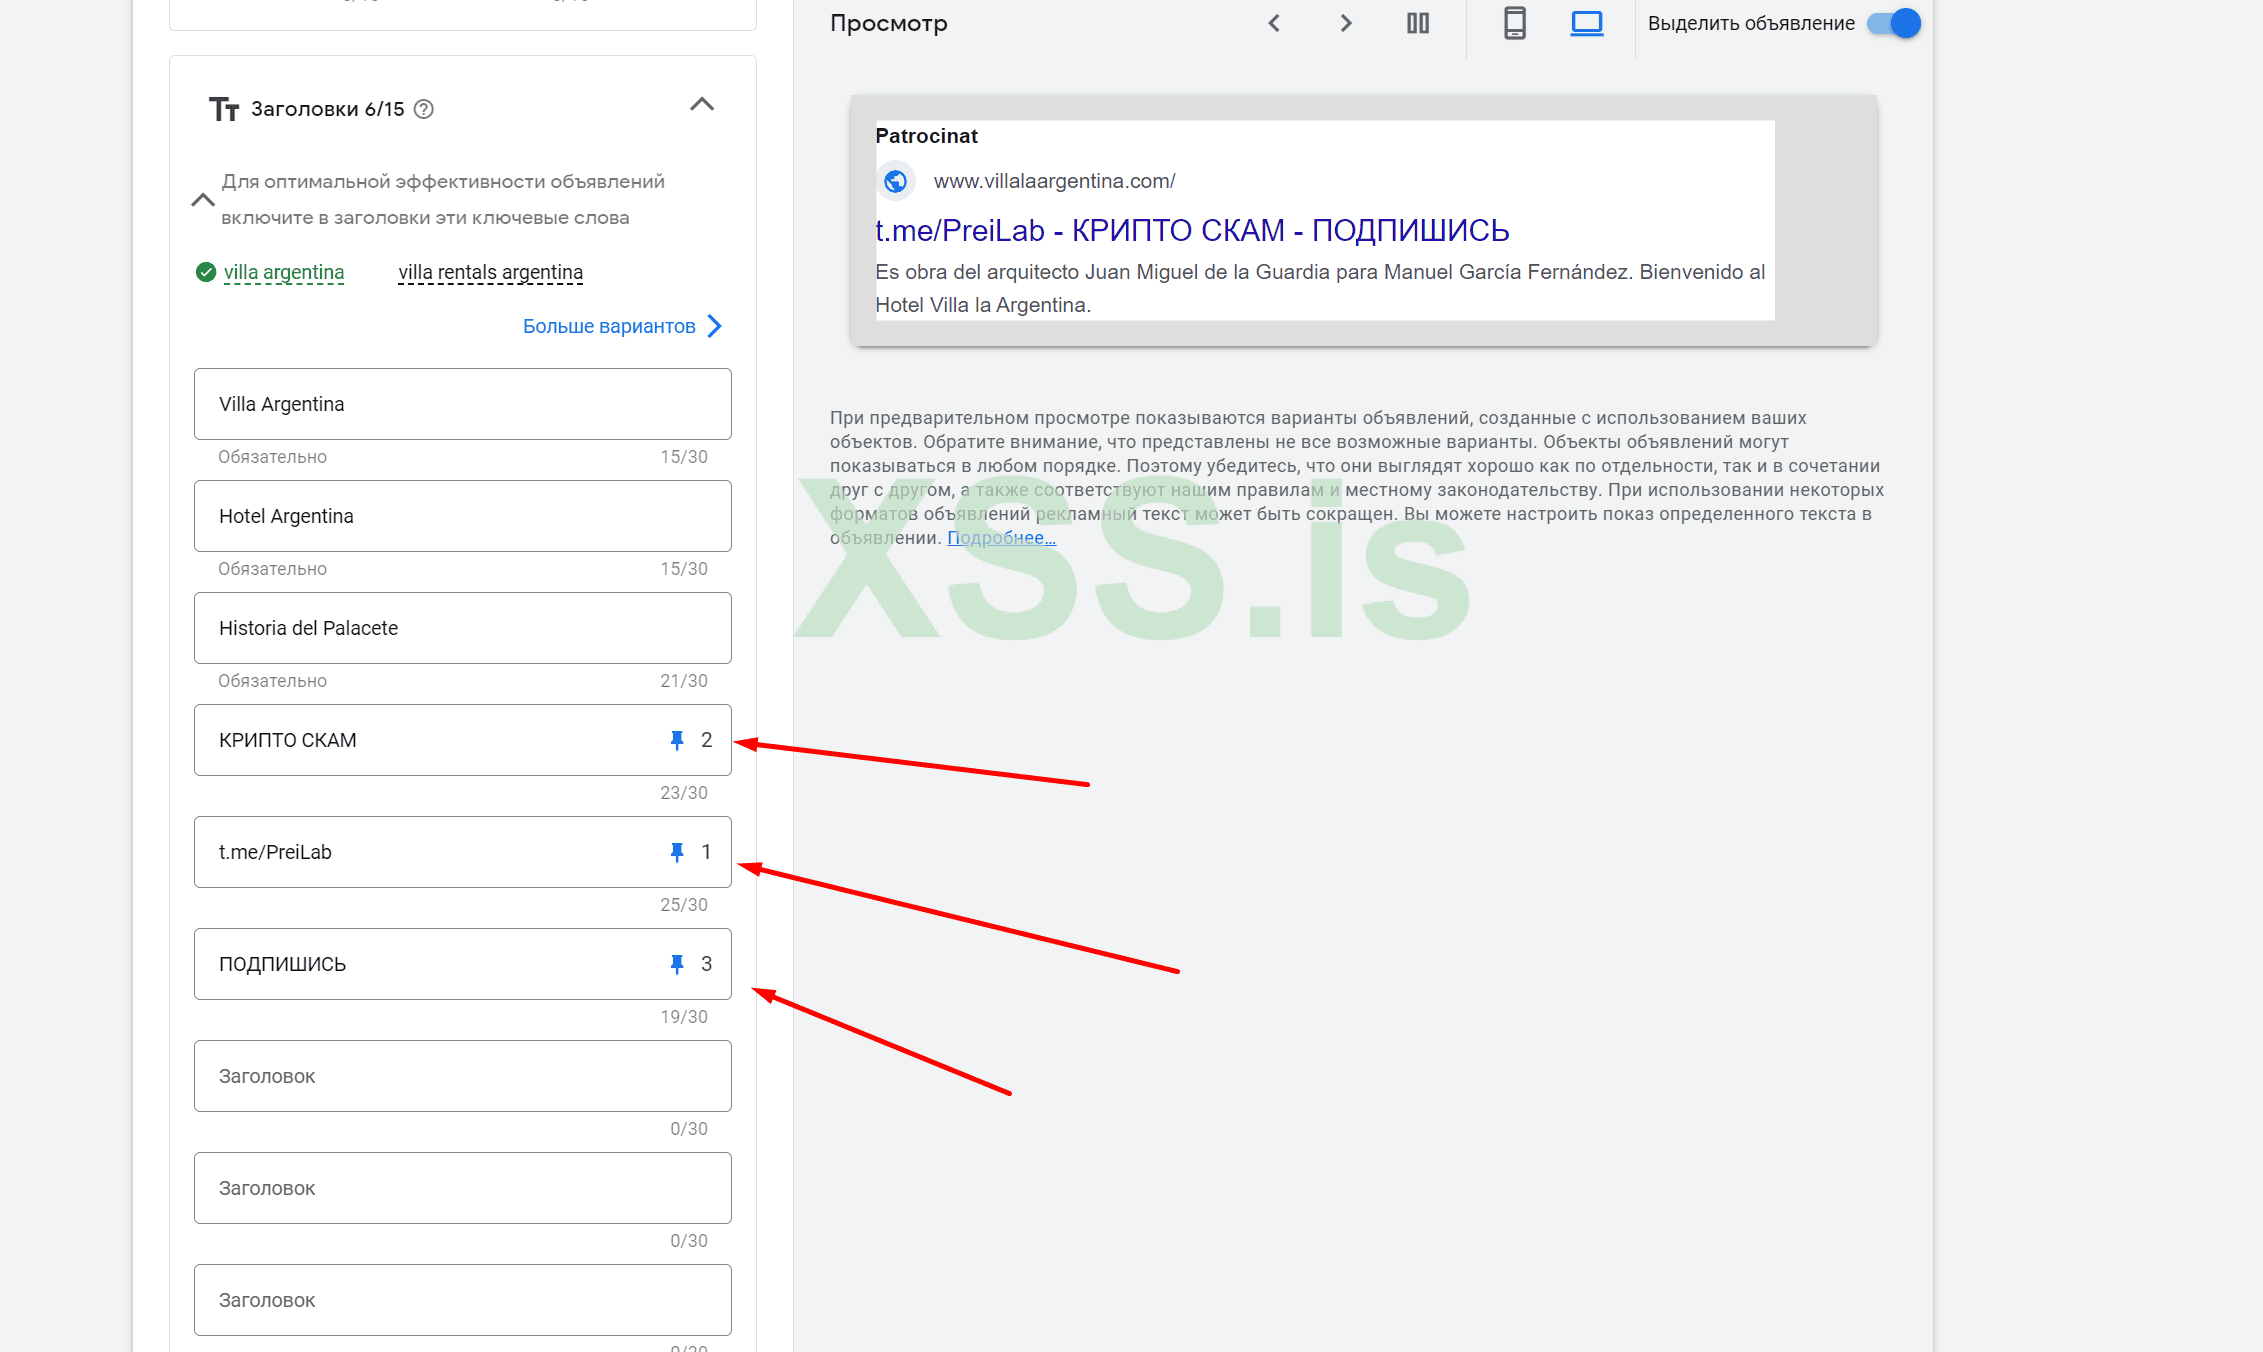Click help icon next to Заголовки 6/15

tap(424, 109)
